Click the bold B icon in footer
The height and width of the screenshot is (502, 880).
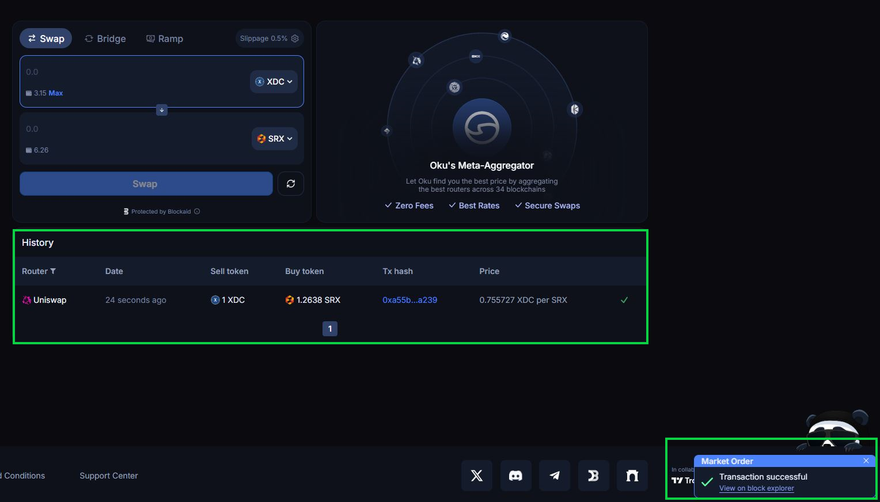point(593,476)
